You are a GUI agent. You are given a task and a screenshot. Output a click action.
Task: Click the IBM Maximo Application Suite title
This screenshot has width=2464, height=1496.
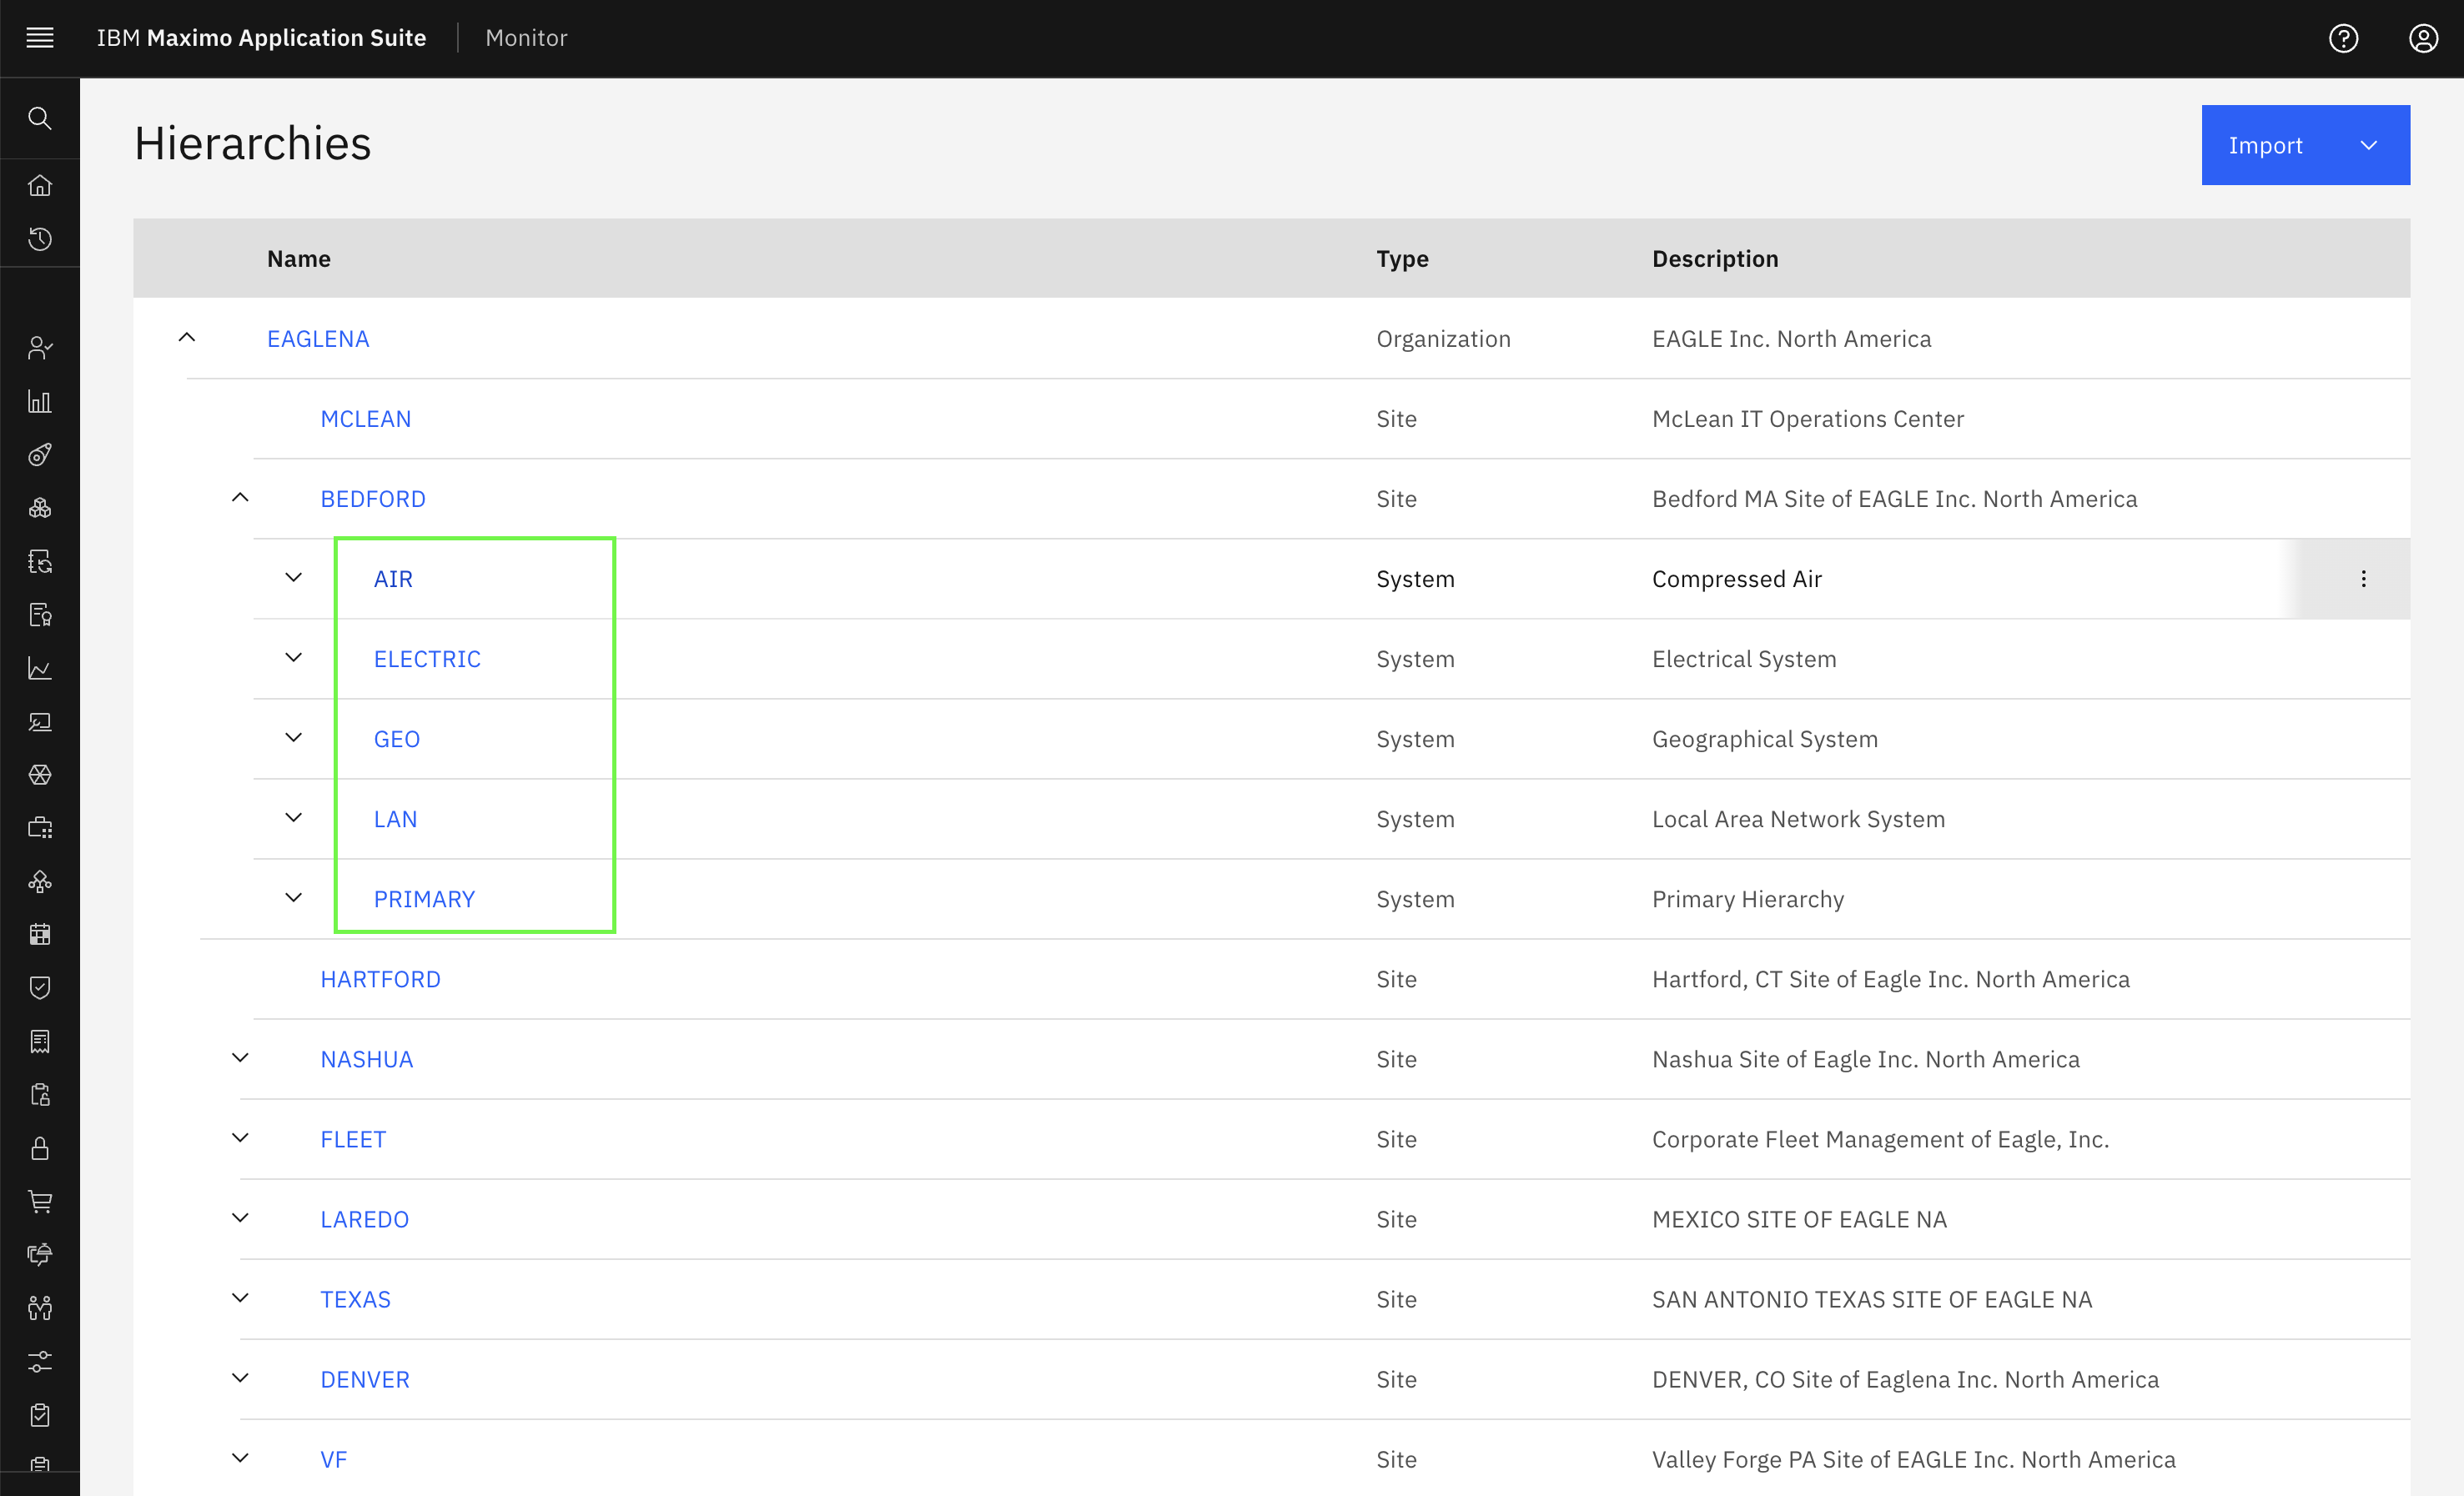pyautogui.click(x=261, y=38)
